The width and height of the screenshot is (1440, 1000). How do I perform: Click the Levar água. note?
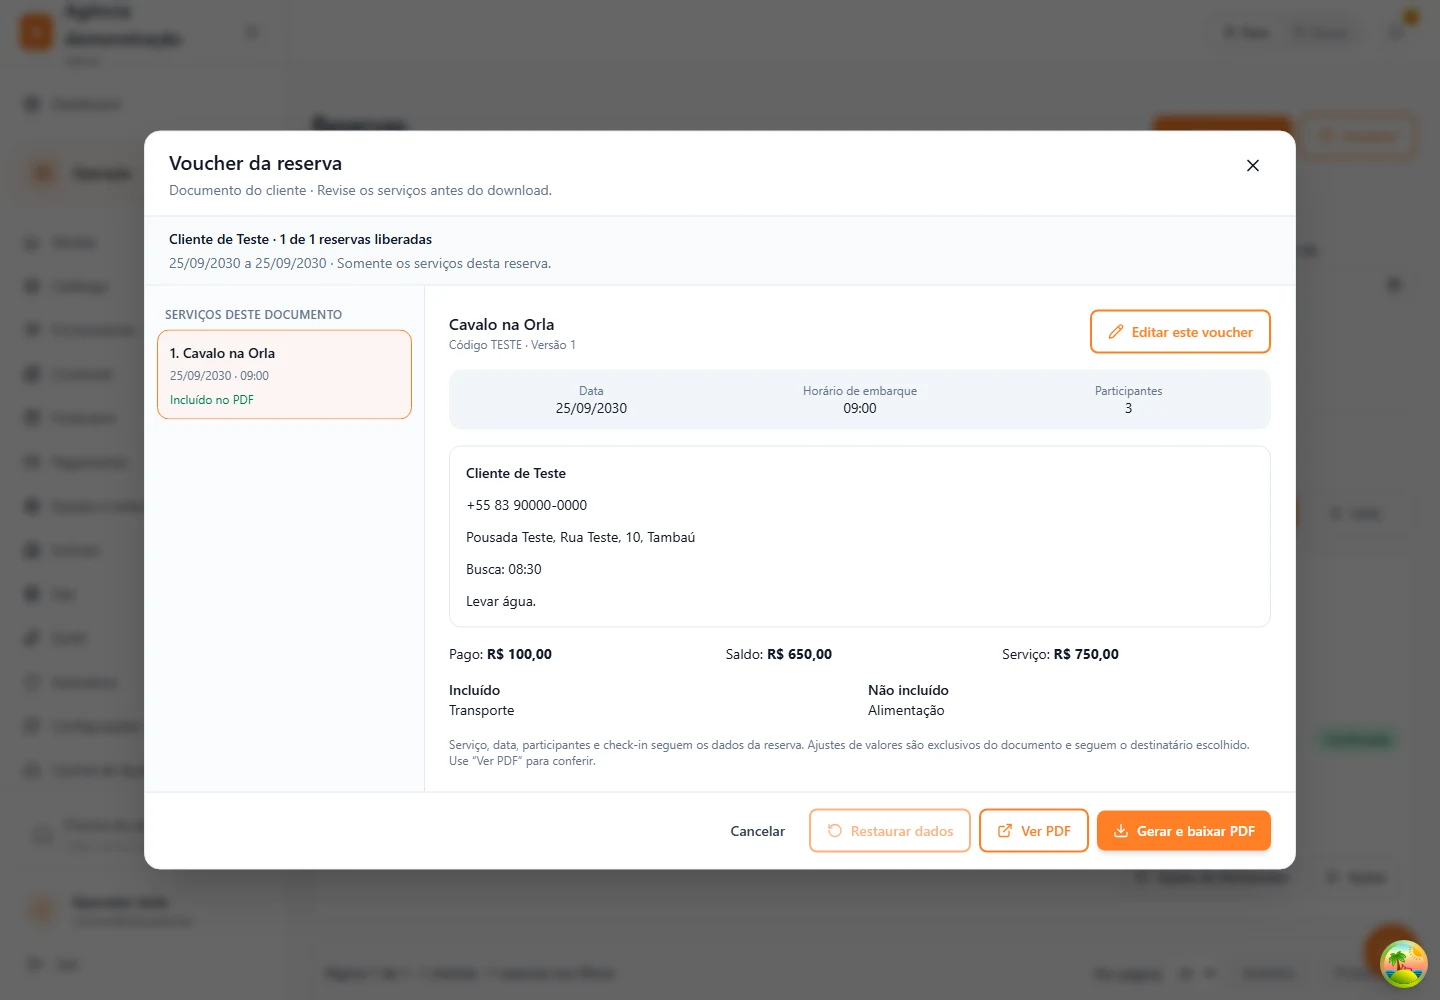click(x=501, y=601)
